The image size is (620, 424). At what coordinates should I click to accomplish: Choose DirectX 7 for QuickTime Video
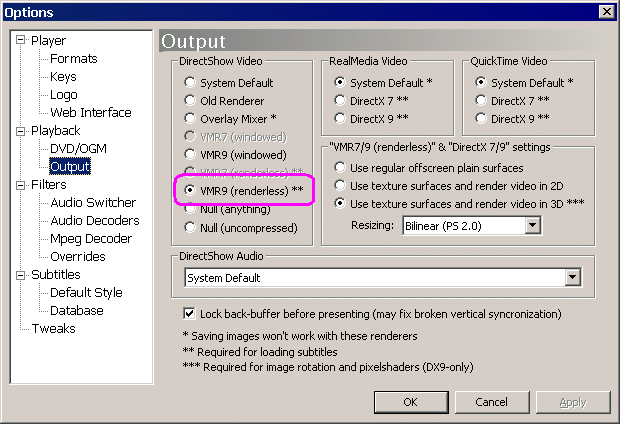pos(479,101)
